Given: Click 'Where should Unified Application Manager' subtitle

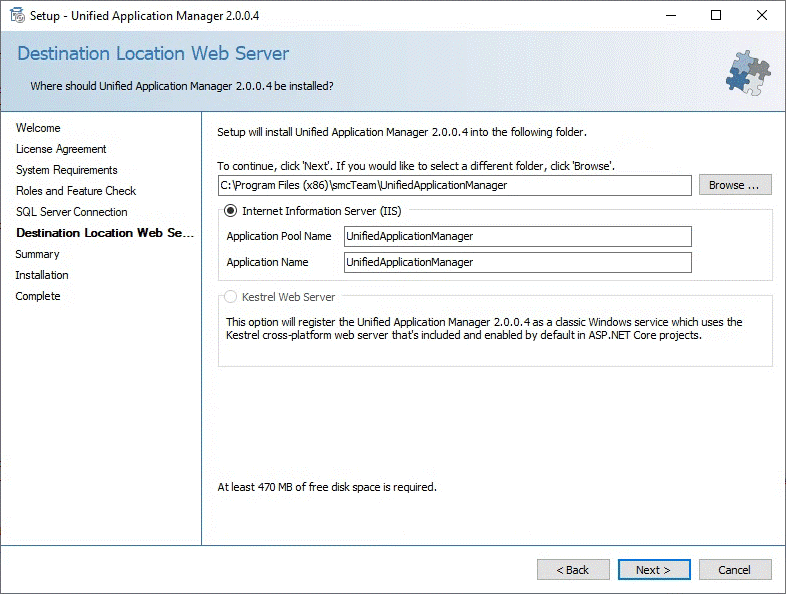Looking at the screenshot, I should [182, 86].
